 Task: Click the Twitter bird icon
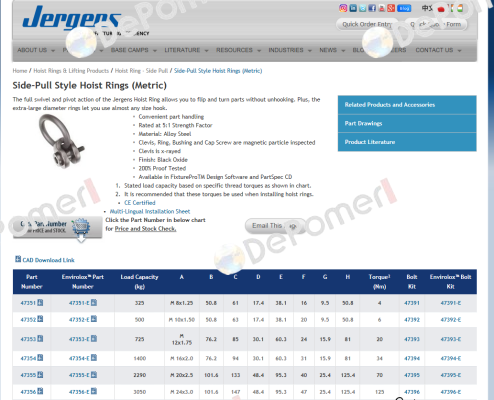click(x=363, y=8)
